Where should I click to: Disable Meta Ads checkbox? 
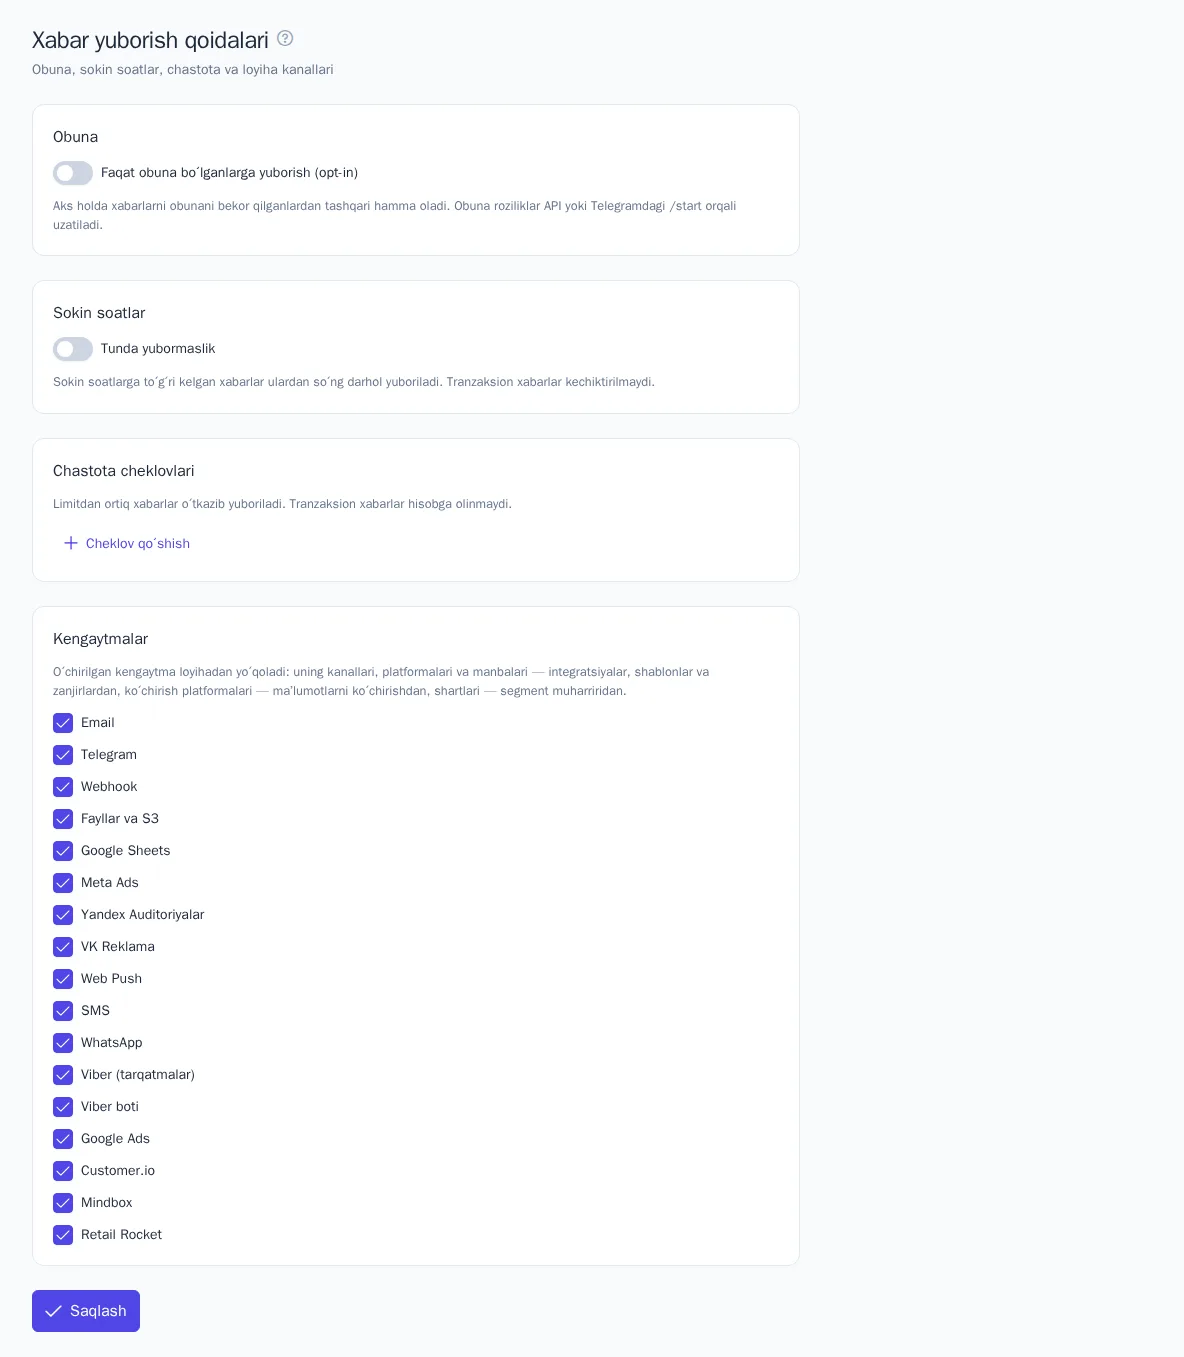63,883
